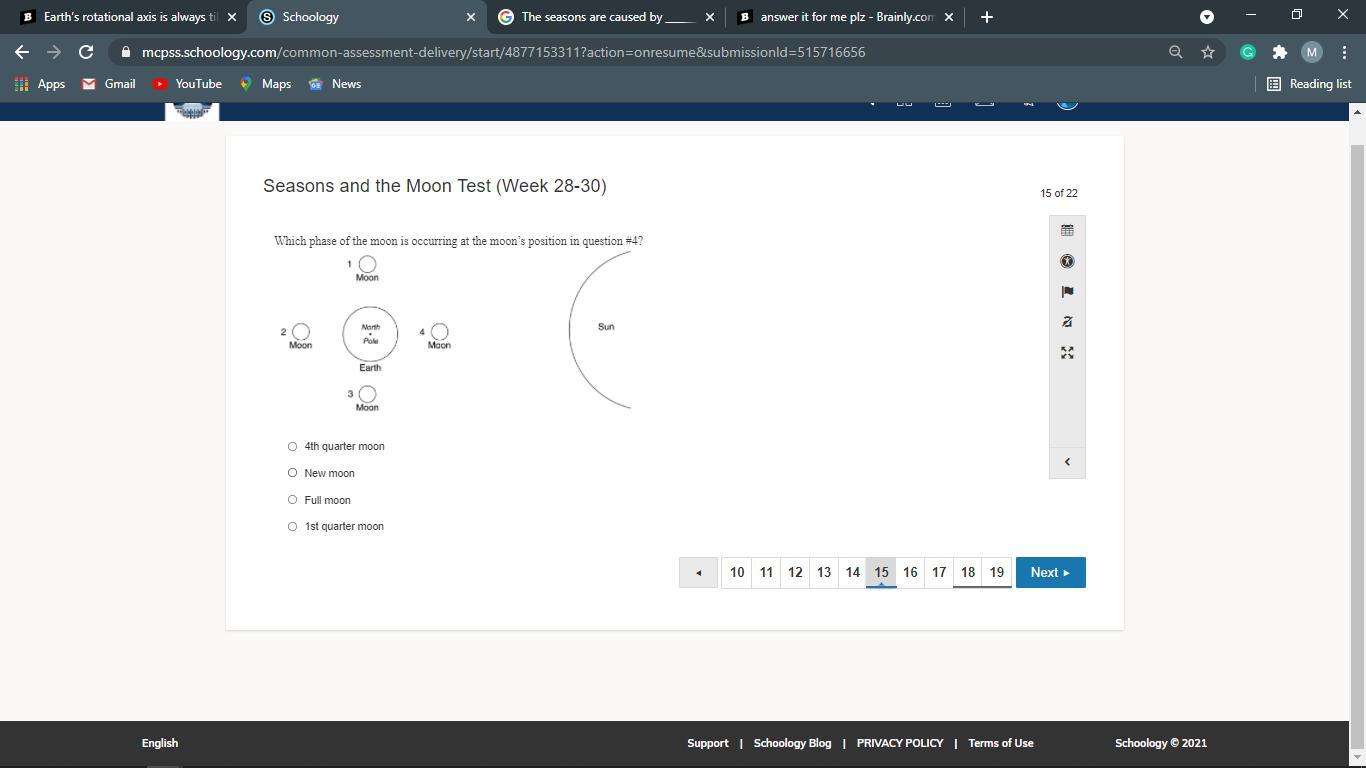The height and width of the screenshot is (768, 1366).
Task: Activate the answer eliminator strikethrough tool
Action: [1067, 322]
